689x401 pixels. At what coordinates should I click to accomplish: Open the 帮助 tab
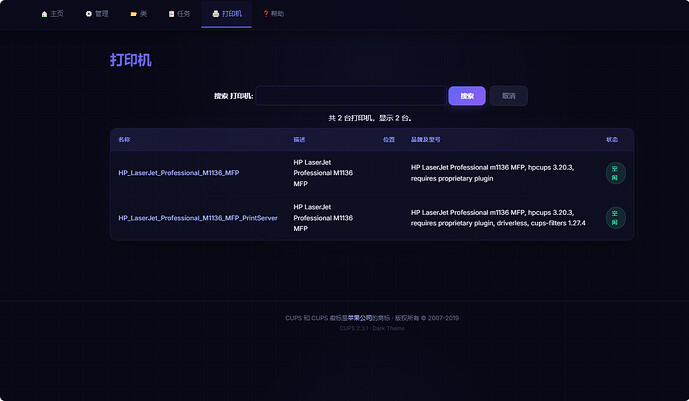click(x=274, y=14)
